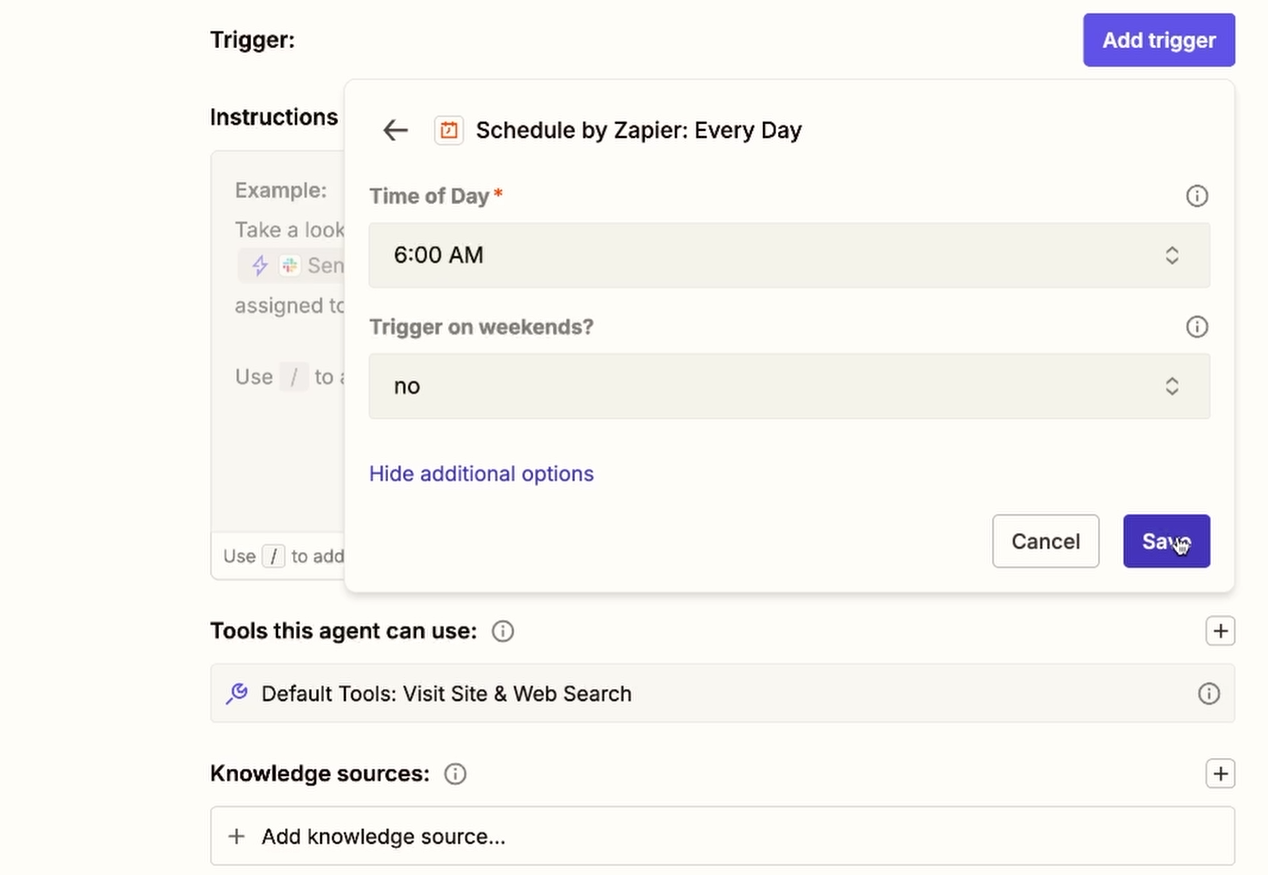Viewport: 1268px width, 875px height.
Task: Click the Slack icon in the example instruction
Action: (289, 265)
